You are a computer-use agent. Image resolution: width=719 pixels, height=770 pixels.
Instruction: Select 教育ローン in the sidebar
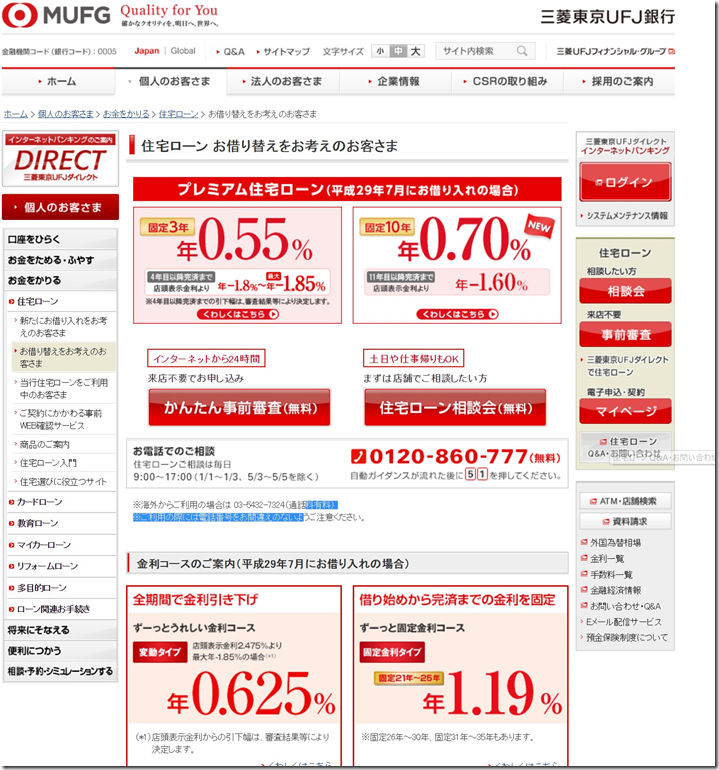click(x=37, y=523)
